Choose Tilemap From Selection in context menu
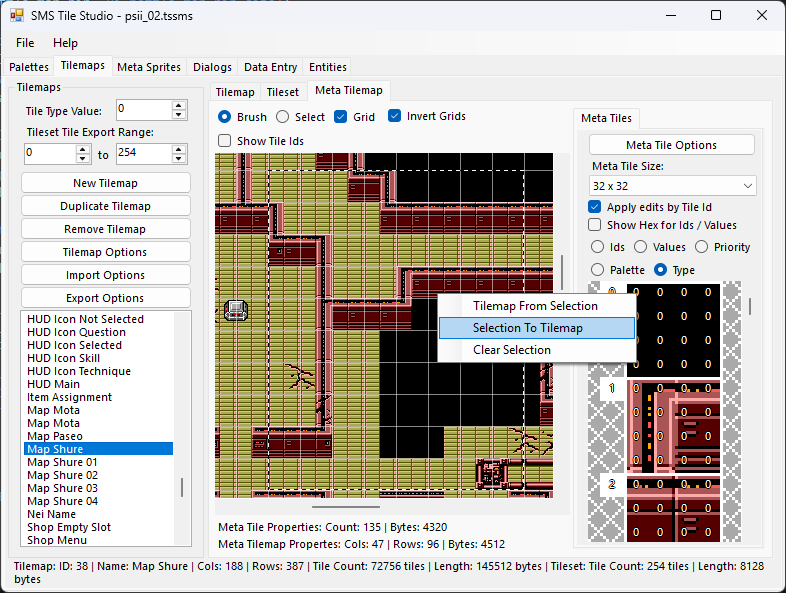 536,306
